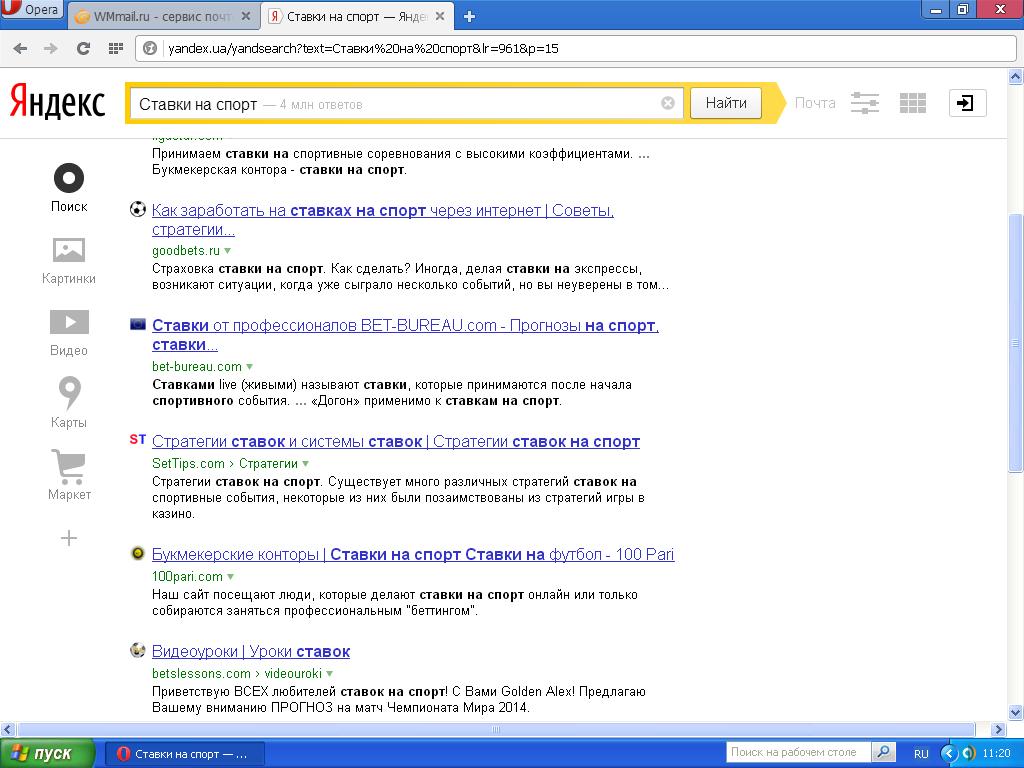Open a new tab with plus button
This screenshot has height=768, width=1024.
click(469, 17)
